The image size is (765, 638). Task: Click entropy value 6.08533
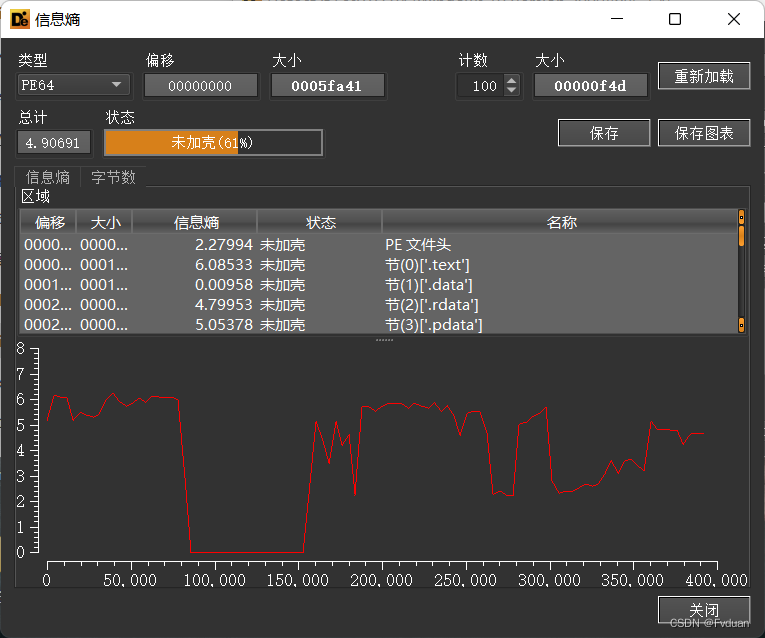[223, 265]
